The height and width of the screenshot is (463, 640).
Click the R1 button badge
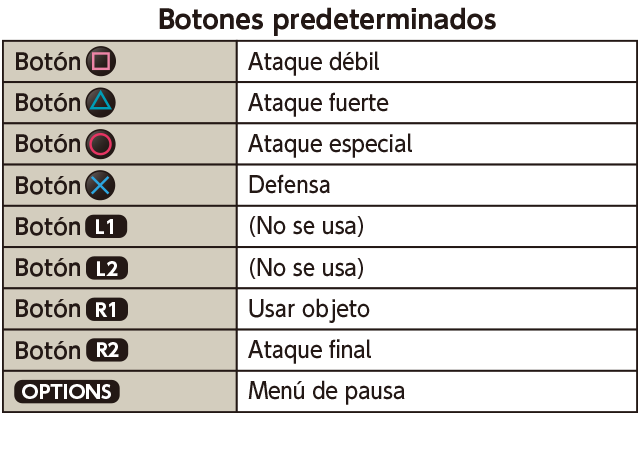pyautogui.click(x=107, y=309)
